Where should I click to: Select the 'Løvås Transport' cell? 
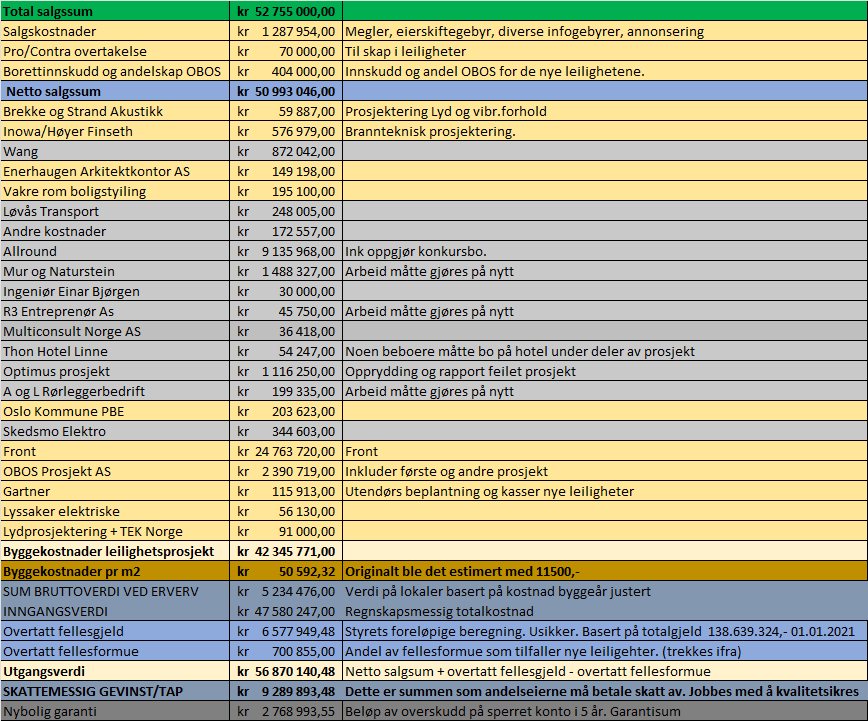click(x=115, y=212)
